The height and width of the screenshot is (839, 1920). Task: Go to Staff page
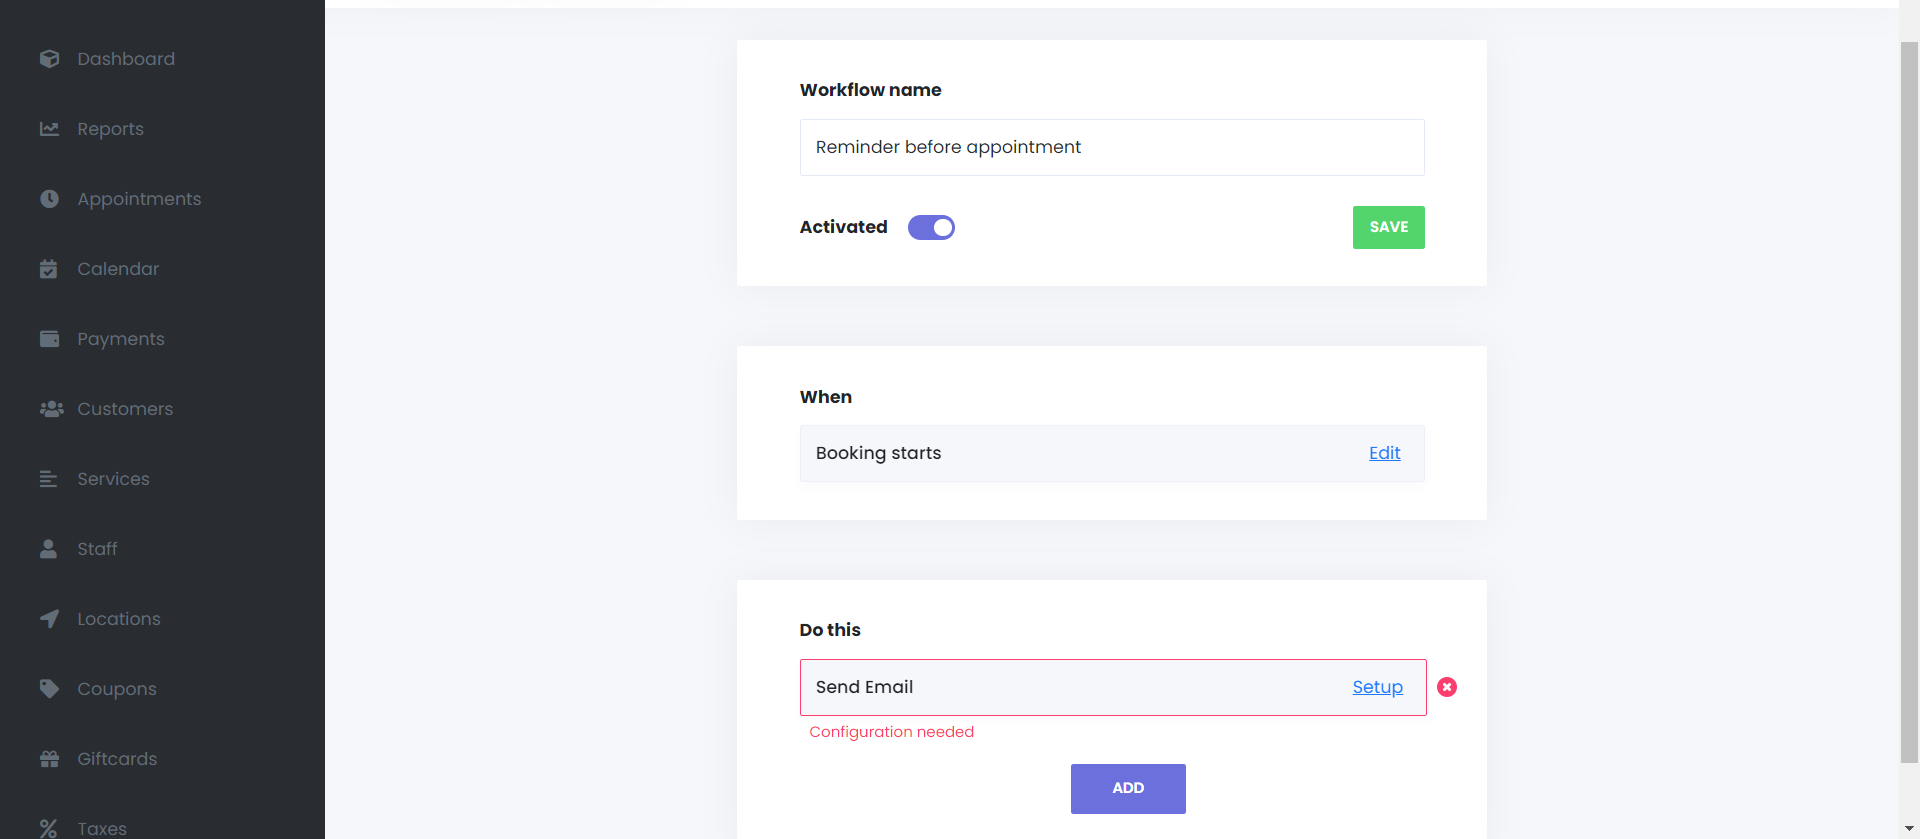(x=97, y=549)
